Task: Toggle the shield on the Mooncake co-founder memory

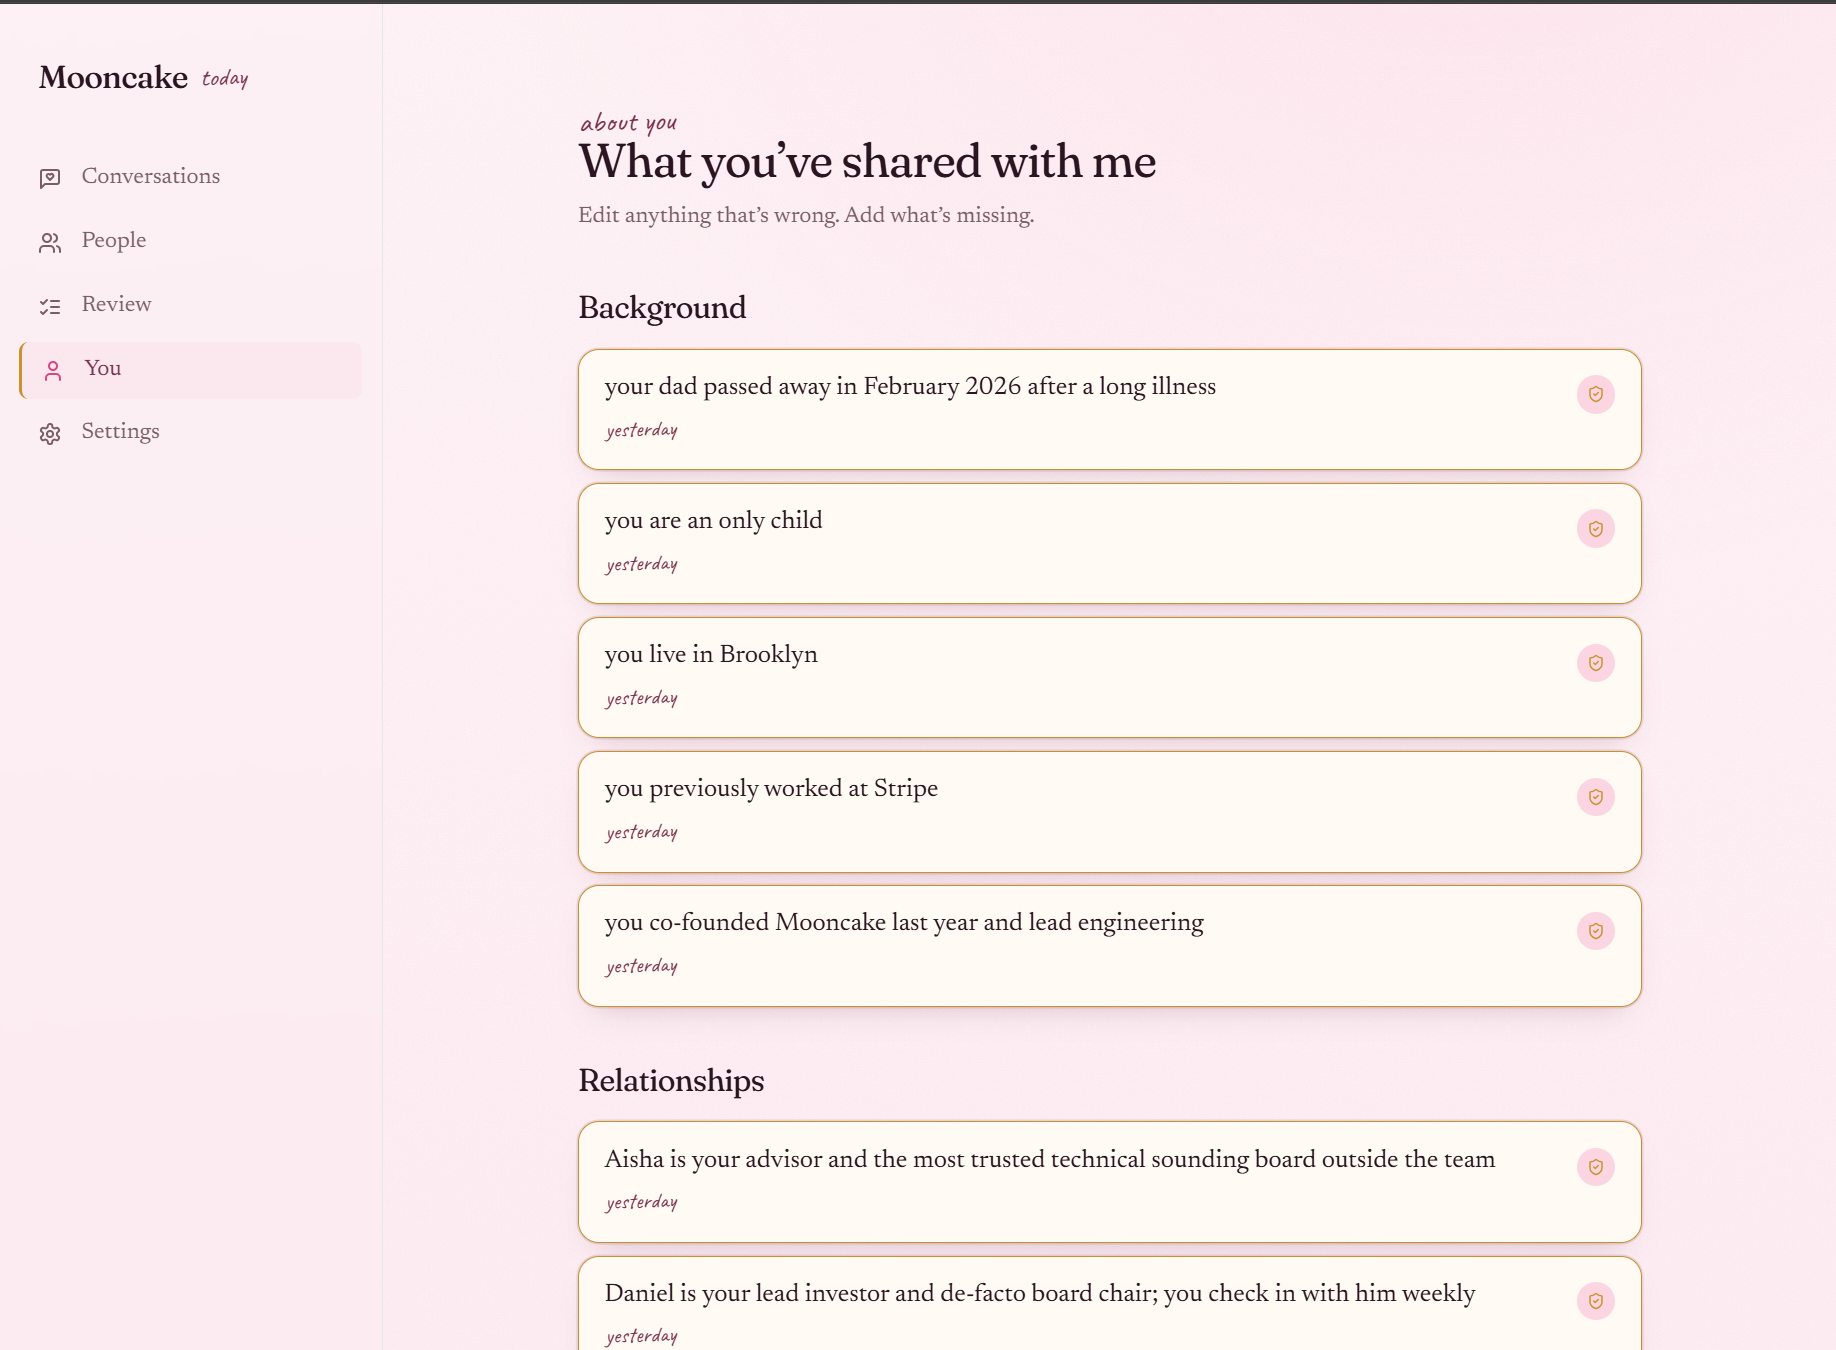Action: pos(1595,931)
